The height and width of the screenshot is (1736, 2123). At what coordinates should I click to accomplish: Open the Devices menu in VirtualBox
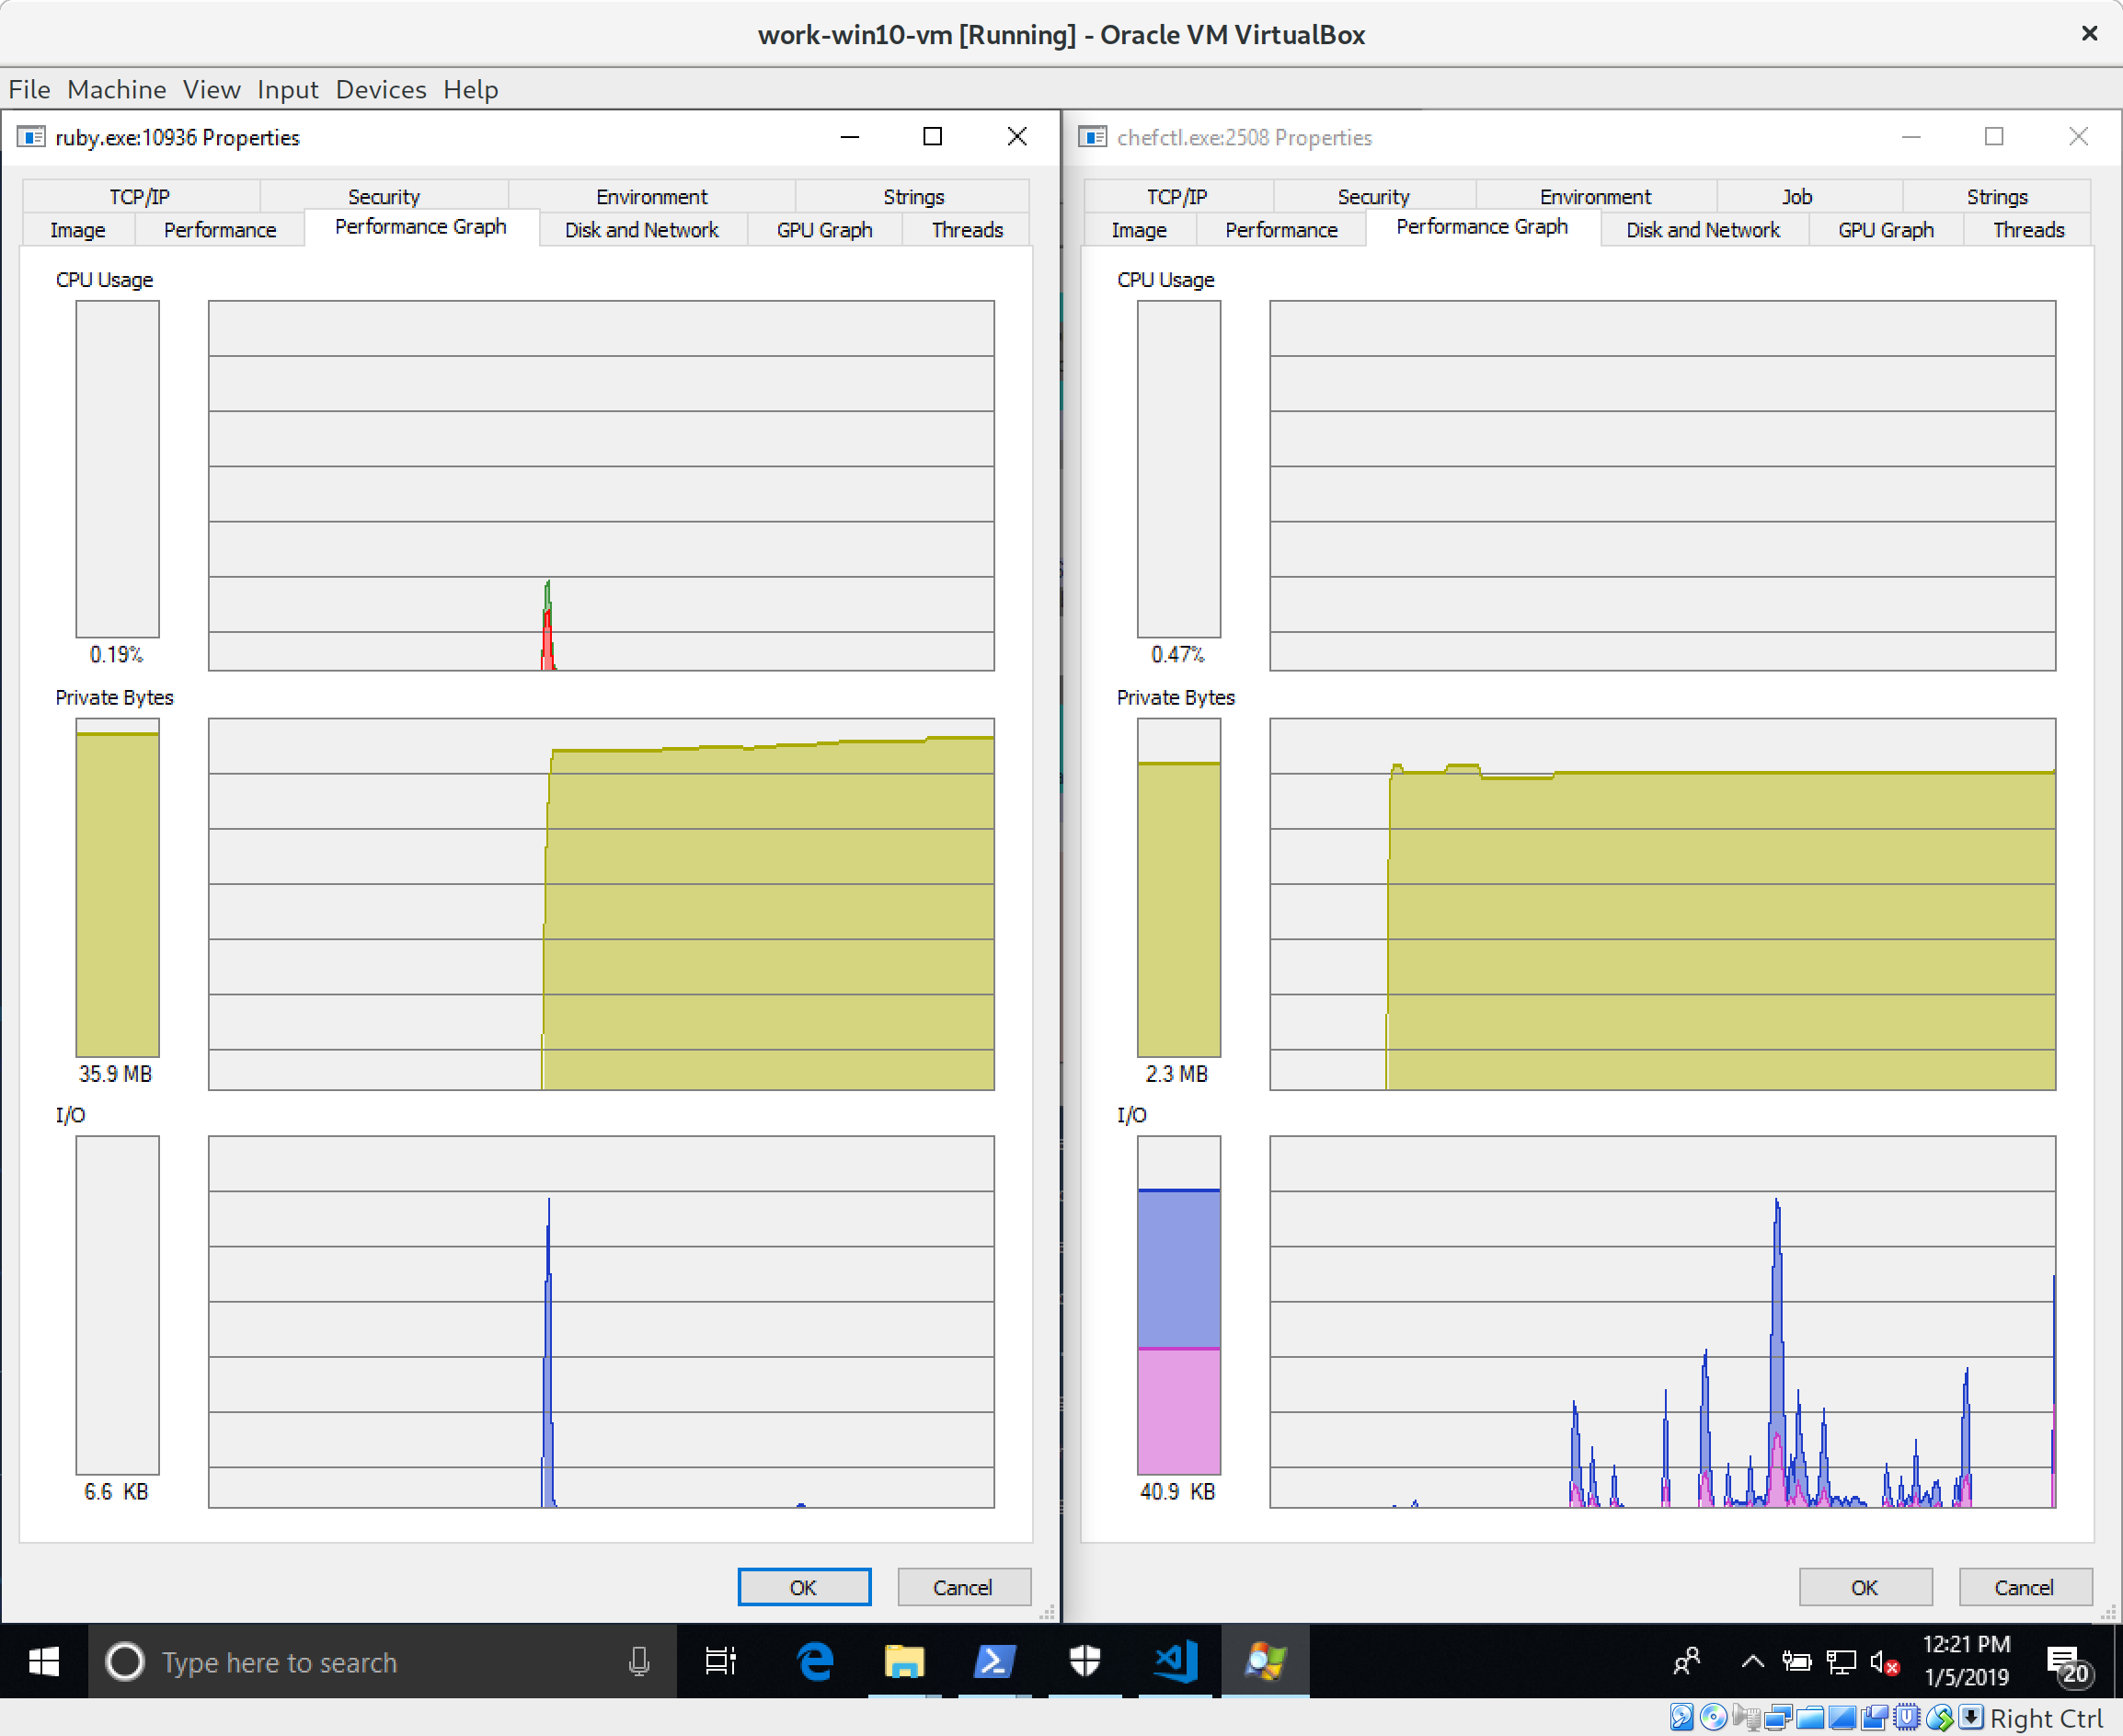pyautogui.click(x=380, y=90)
